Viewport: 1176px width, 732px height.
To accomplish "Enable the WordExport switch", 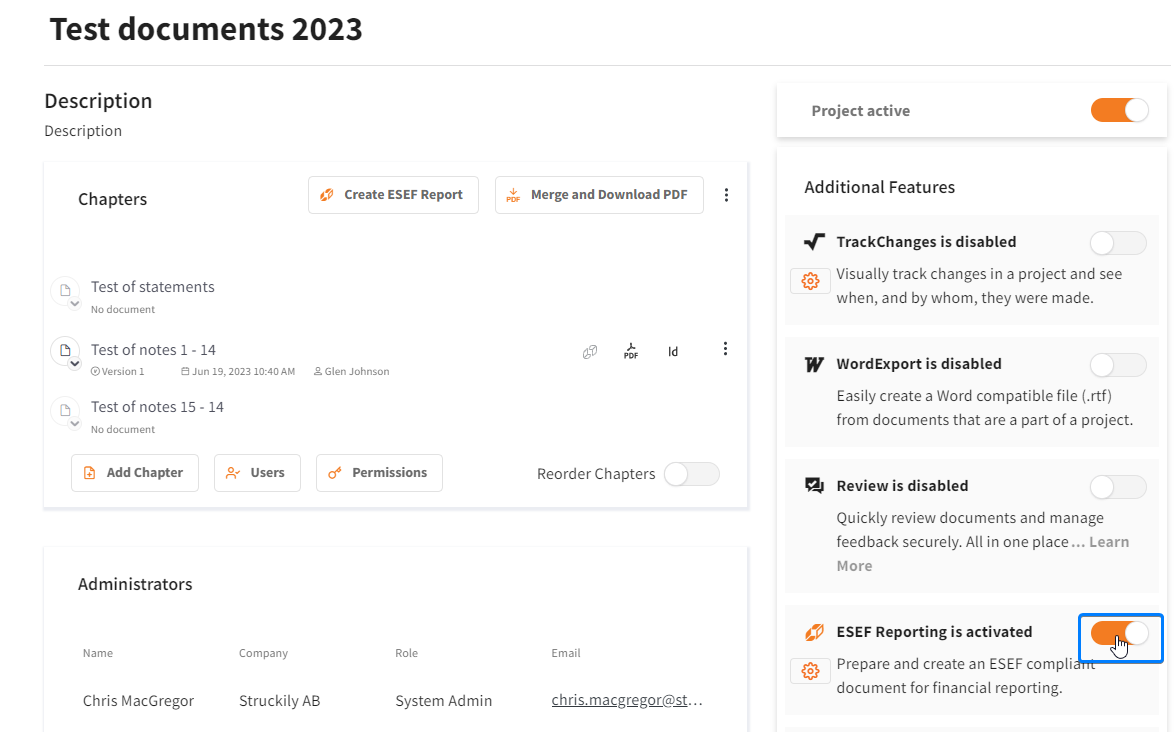I will click(x=1118, y=365).
